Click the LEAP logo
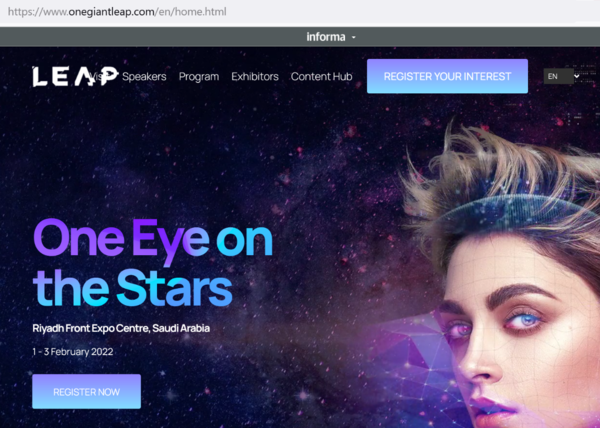The width and height of the screenshot is (600, 428). [x=75, y=76]
